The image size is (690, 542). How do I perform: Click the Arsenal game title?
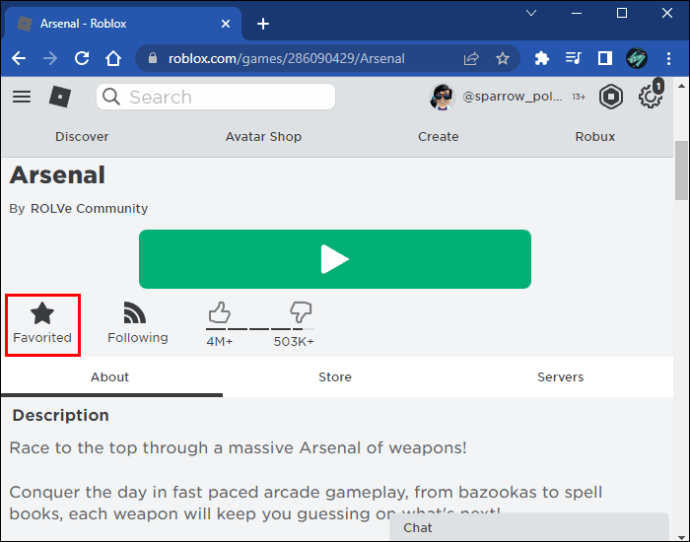pos(57,175)
